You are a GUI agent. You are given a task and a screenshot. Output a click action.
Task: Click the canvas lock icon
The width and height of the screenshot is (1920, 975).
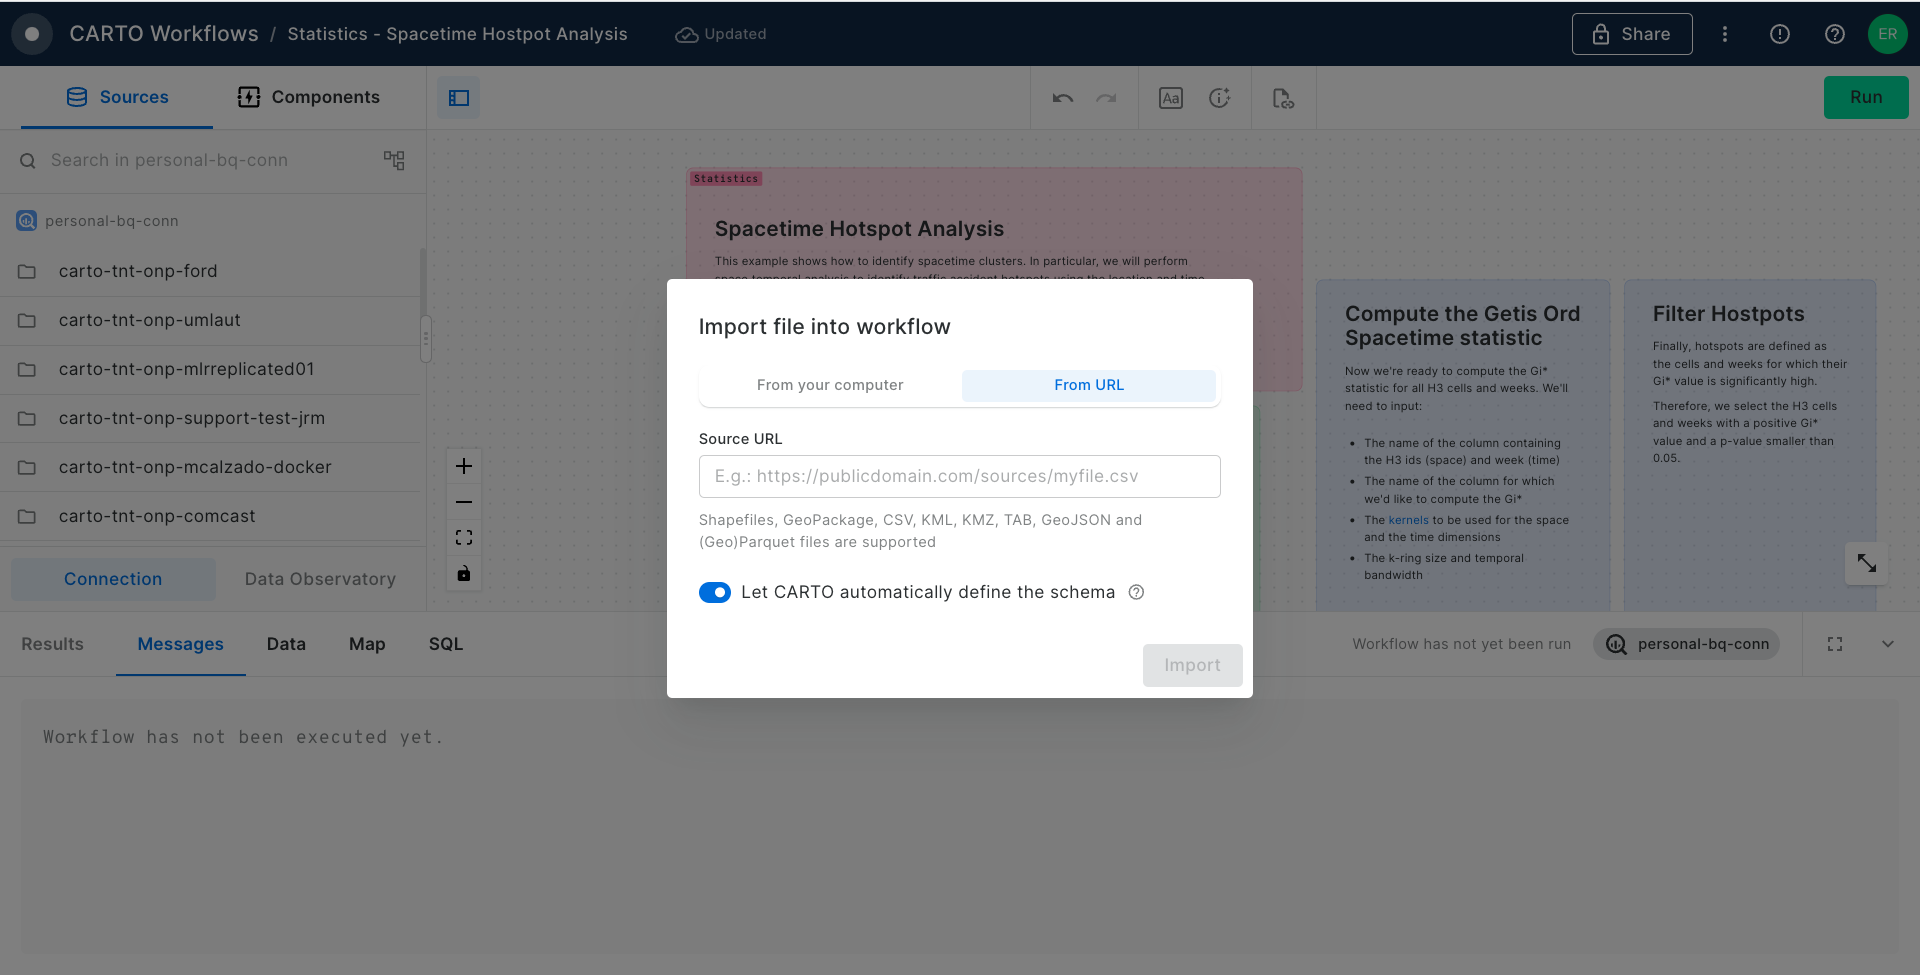click(464, 574)
